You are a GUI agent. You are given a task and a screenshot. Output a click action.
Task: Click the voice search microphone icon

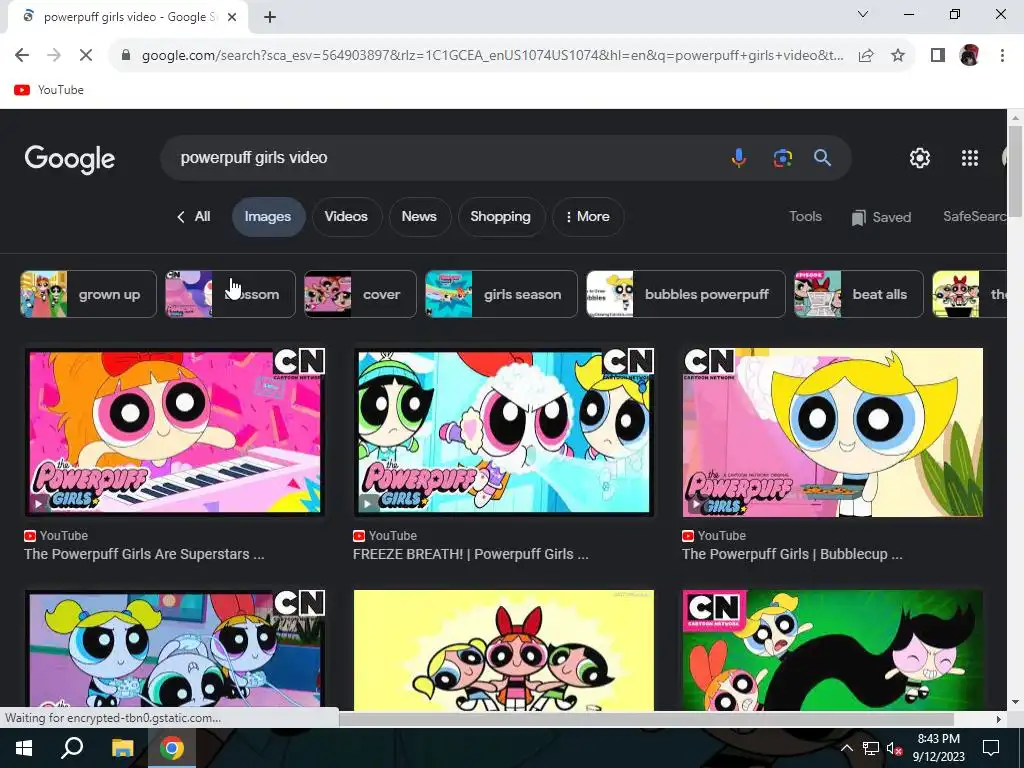pos(739,157)
